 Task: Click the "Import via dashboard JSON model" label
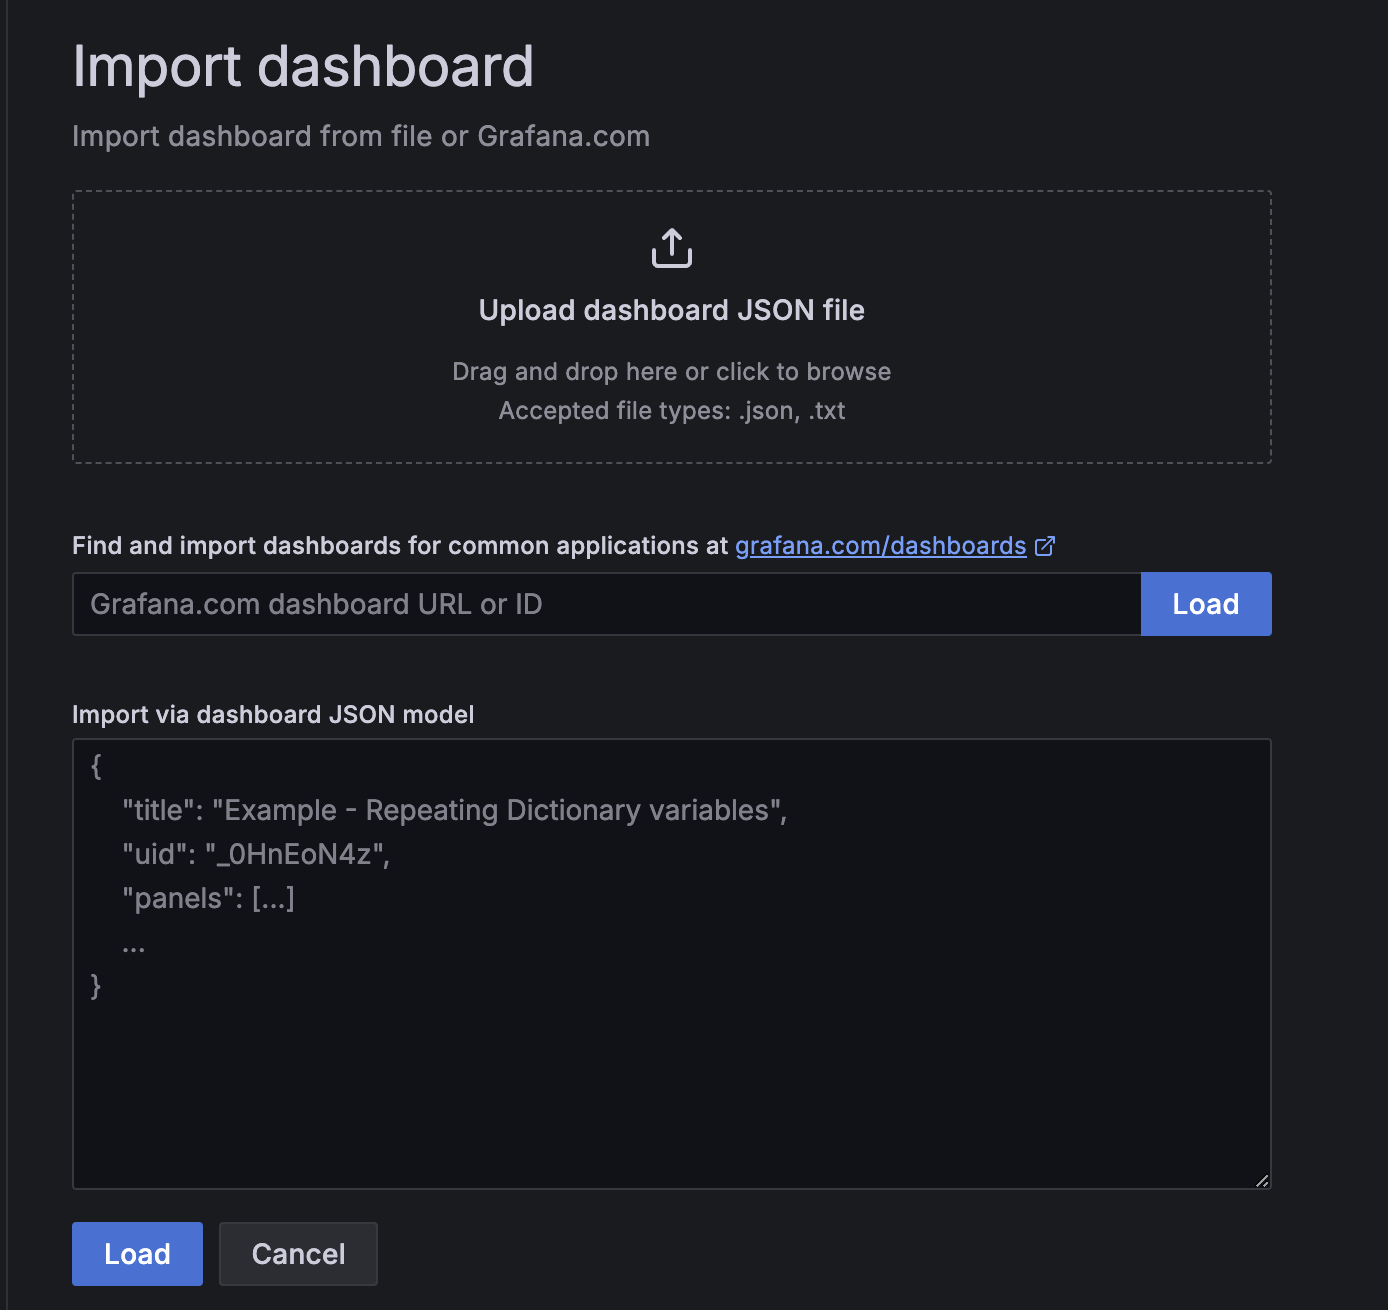point(273,715)
